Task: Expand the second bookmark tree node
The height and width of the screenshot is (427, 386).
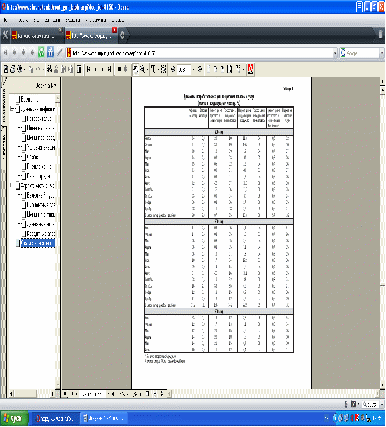Action: point(12,109)
